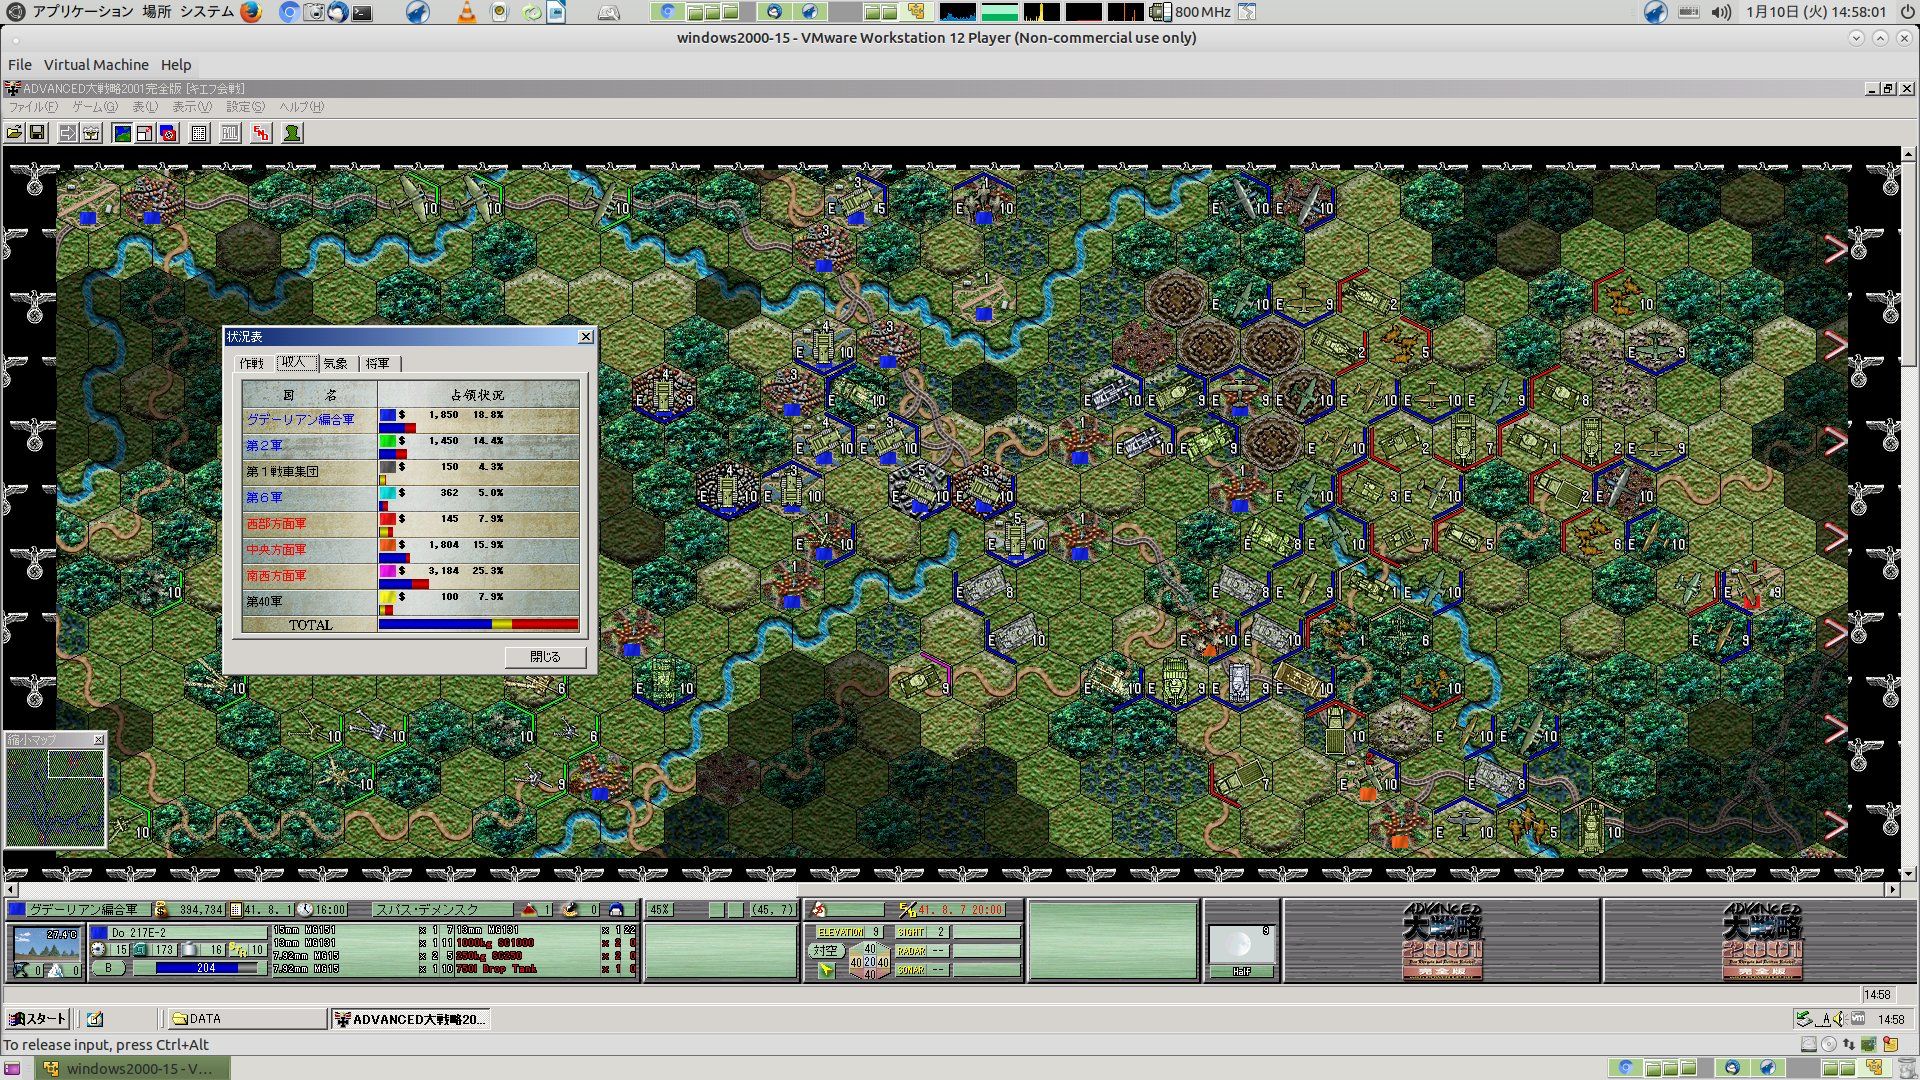Click the 第40軍 row name
The height and width of the screenshot is (1080, 1920).
coord(264,602)
